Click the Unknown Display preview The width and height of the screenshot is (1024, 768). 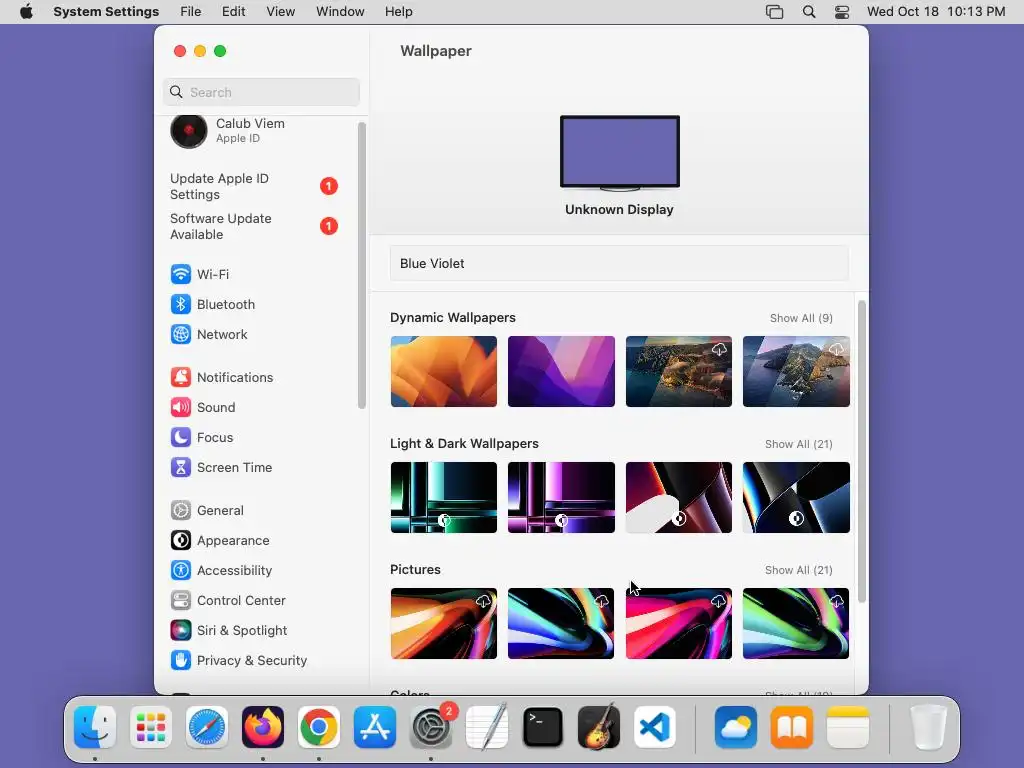620,153
